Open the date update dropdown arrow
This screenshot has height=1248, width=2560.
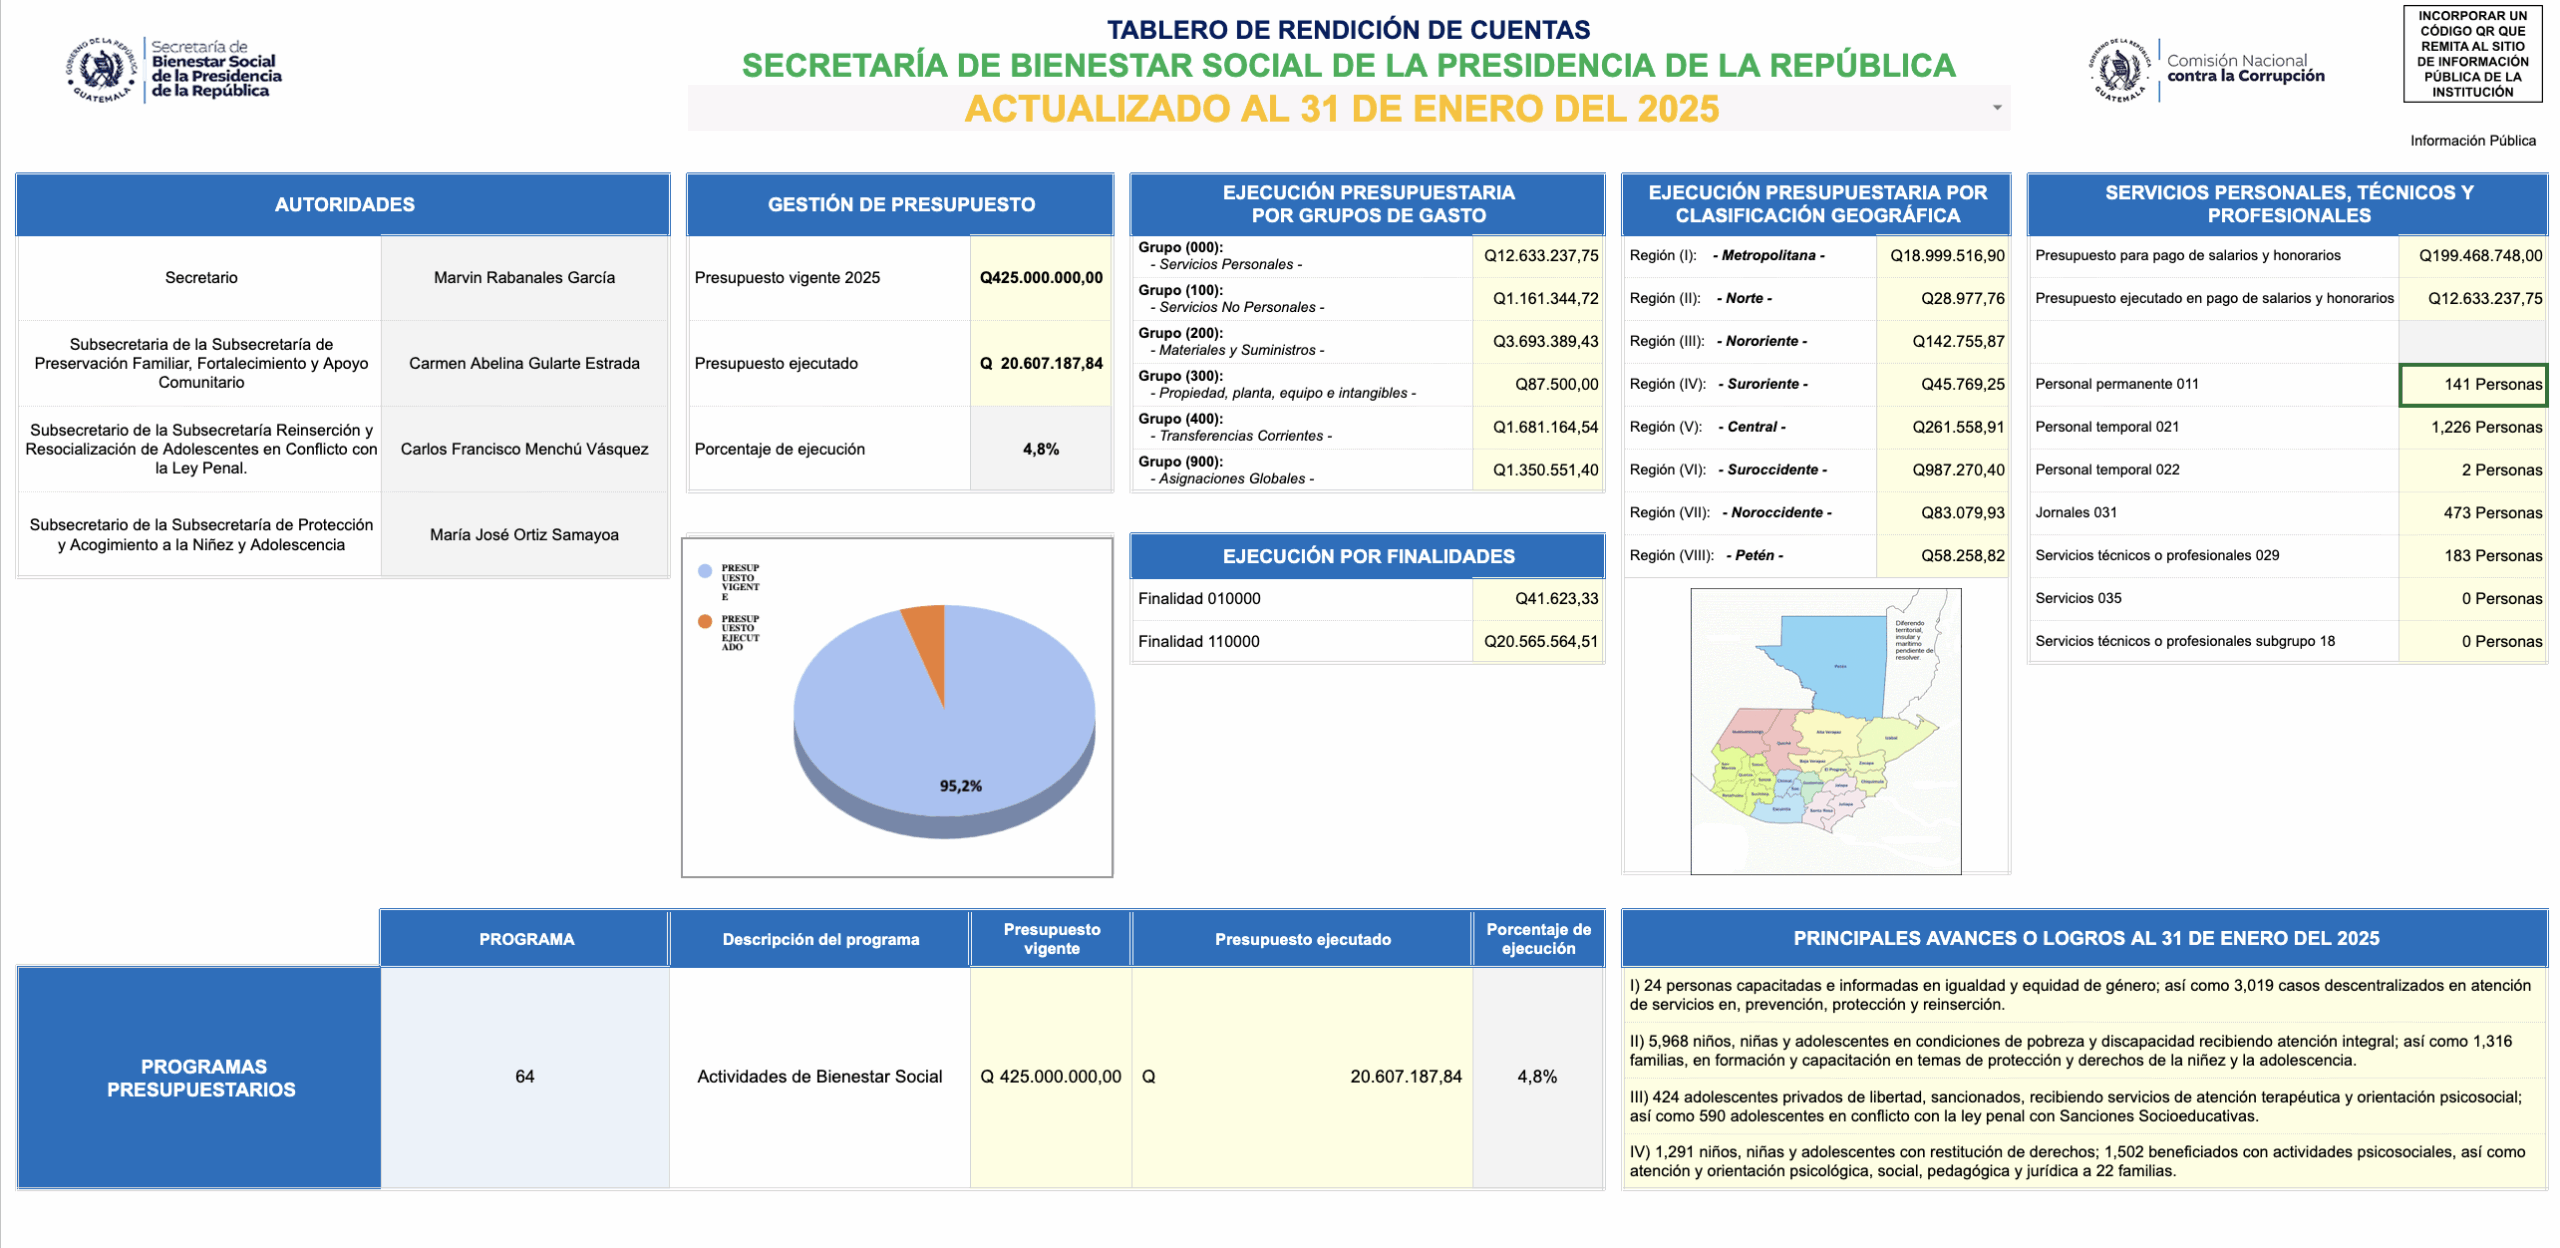1996,108
